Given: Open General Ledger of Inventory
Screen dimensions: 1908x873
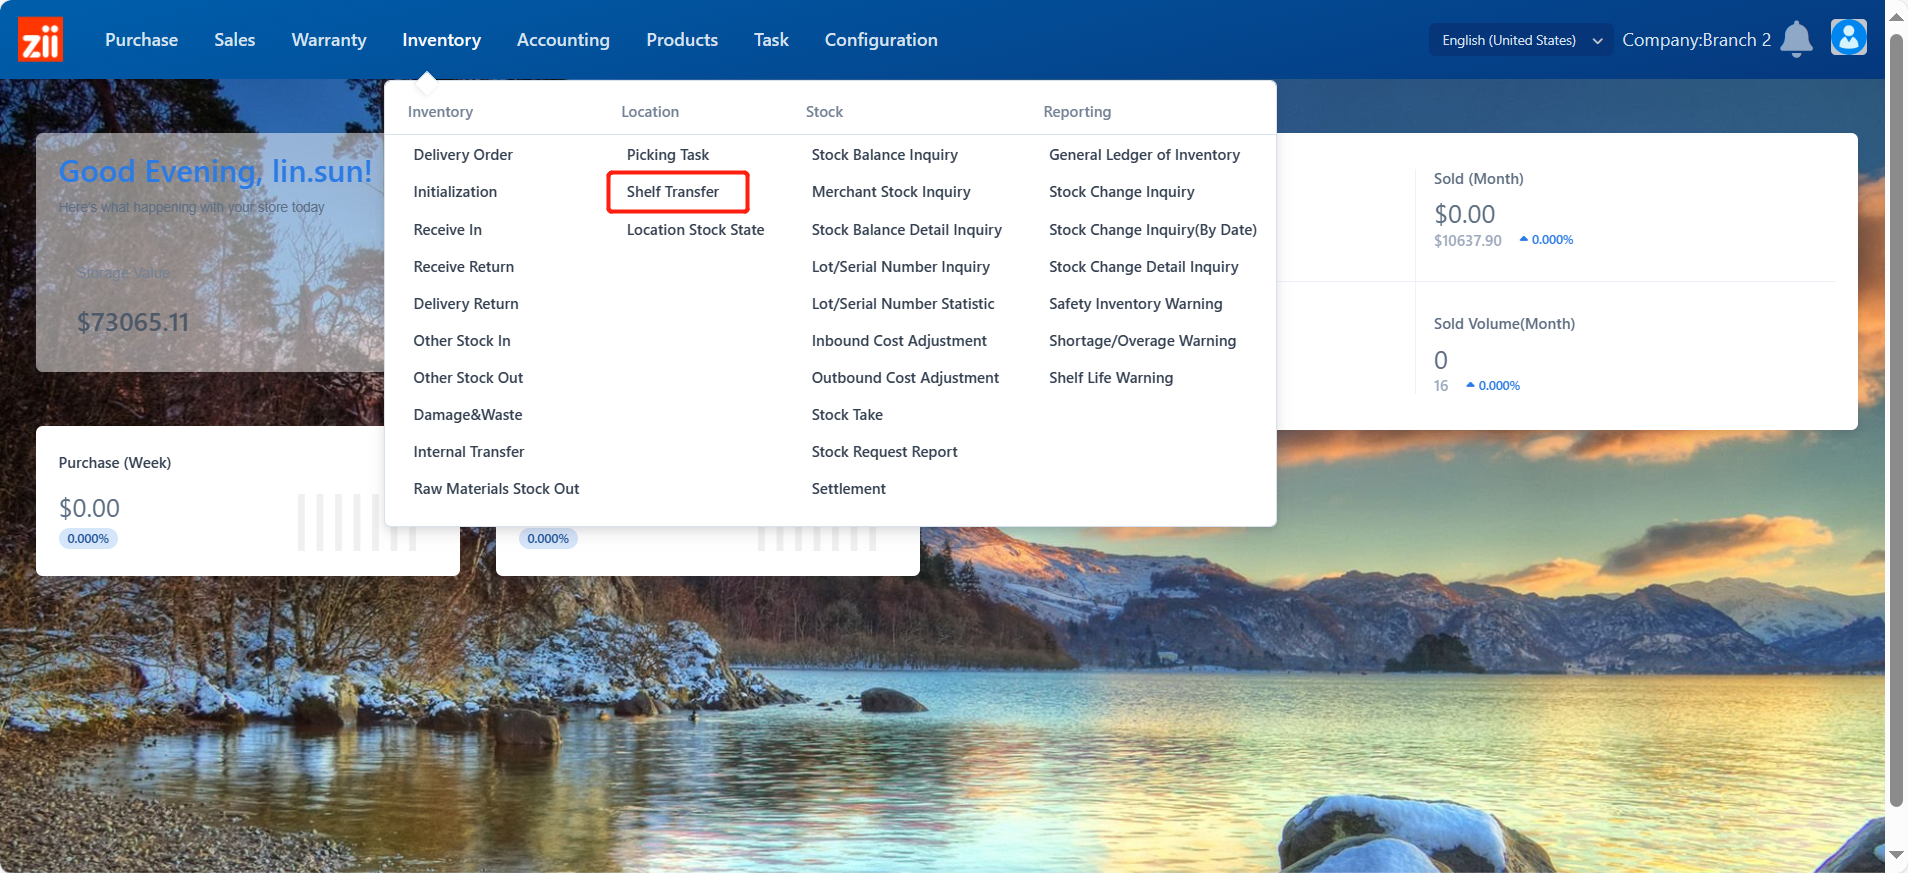Looking at the screenshot, I should click(x=1144, y=155).
